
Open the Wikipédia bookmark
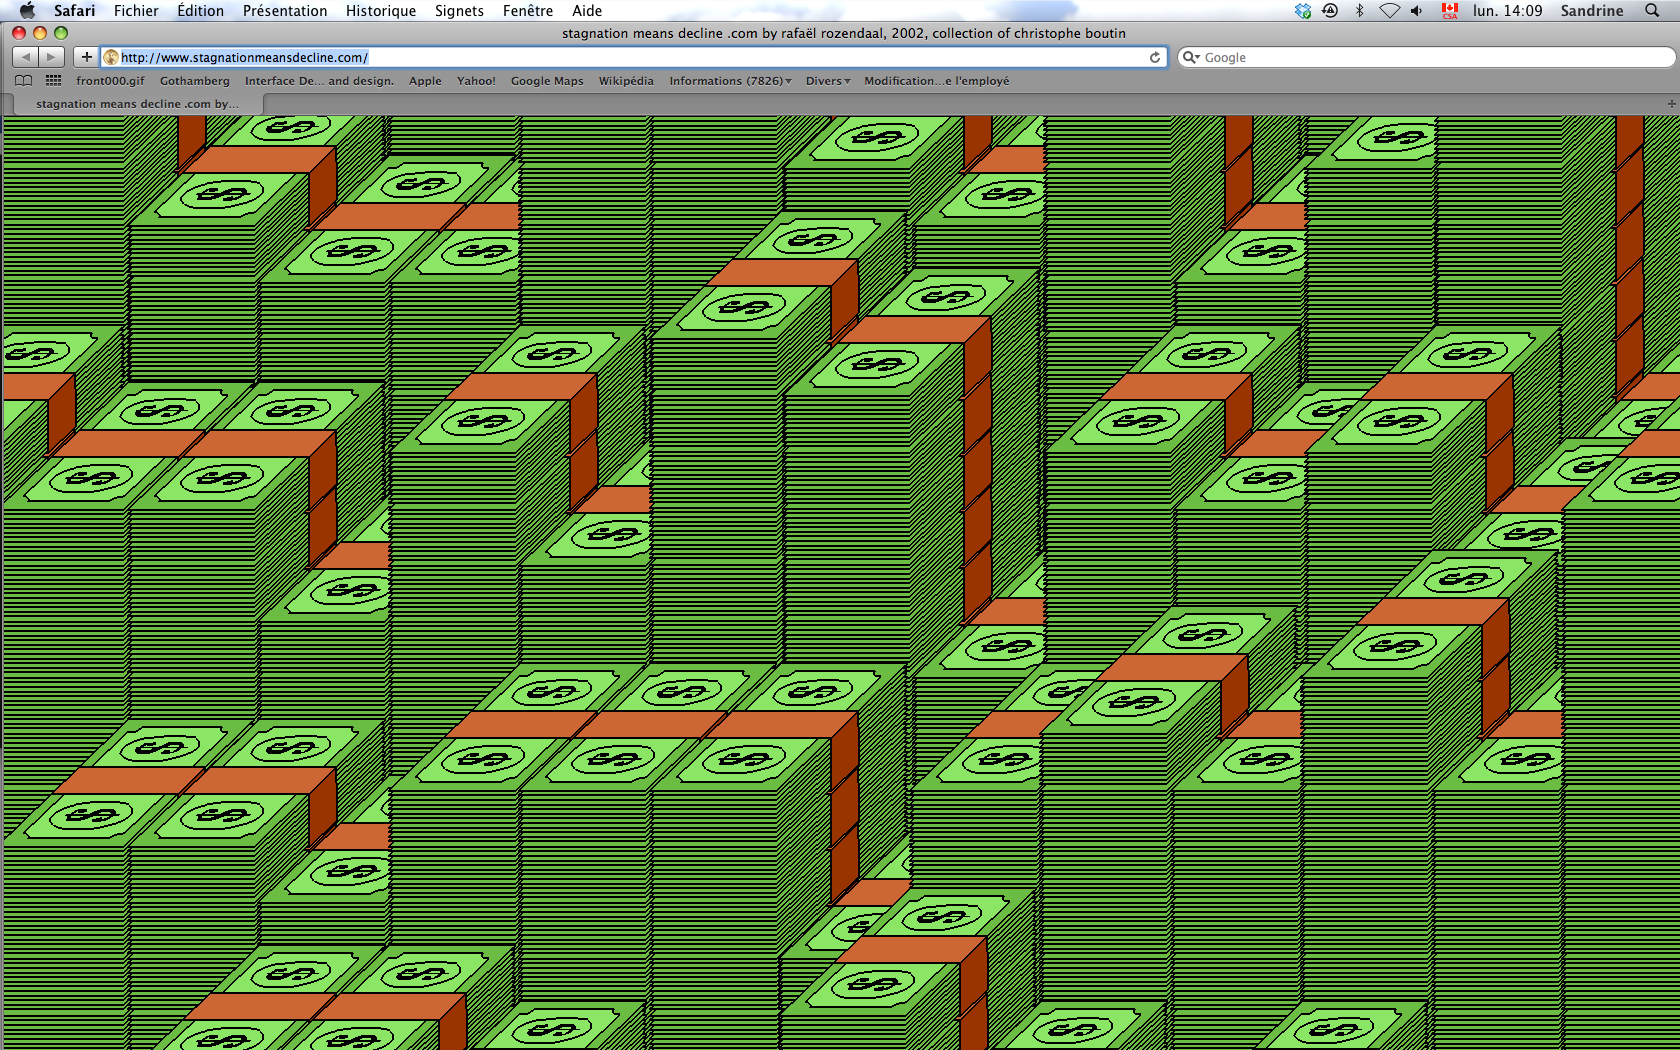coord(626,81)
